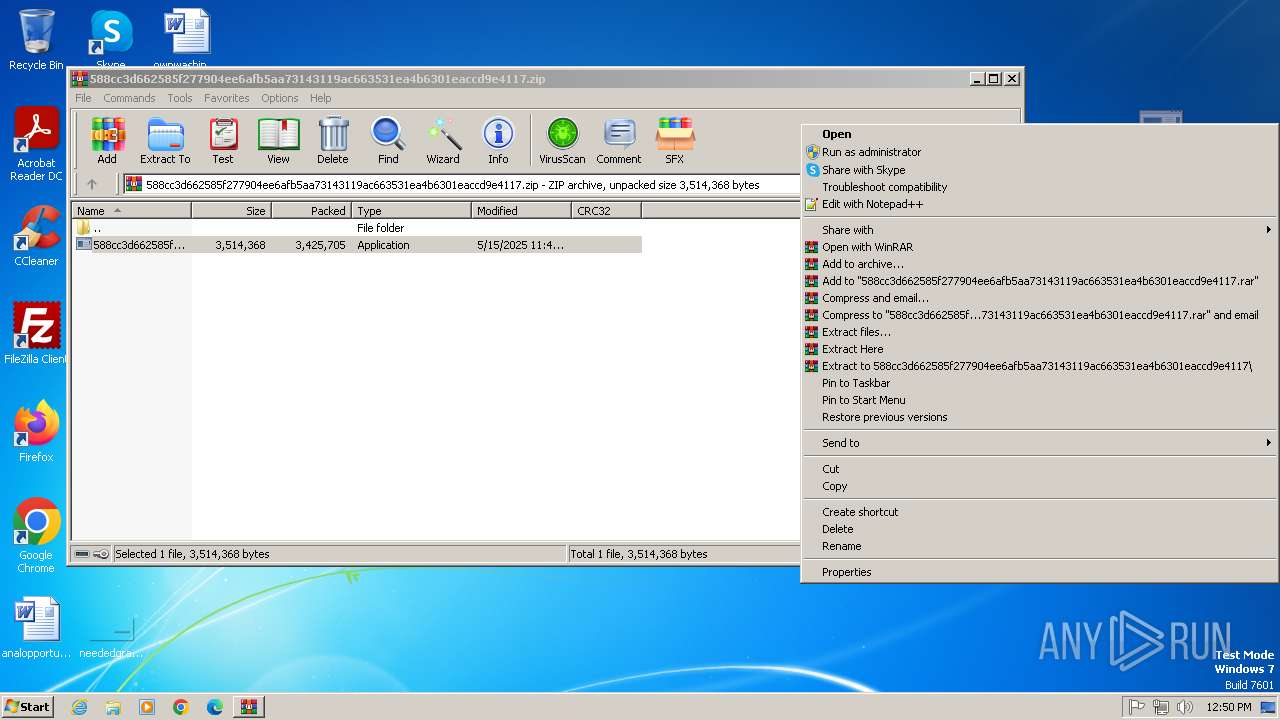Screen dimensions: 1280x720
Task: Open Acrobat Reader DC desktop shortcut
Action: tap(36, 144)
